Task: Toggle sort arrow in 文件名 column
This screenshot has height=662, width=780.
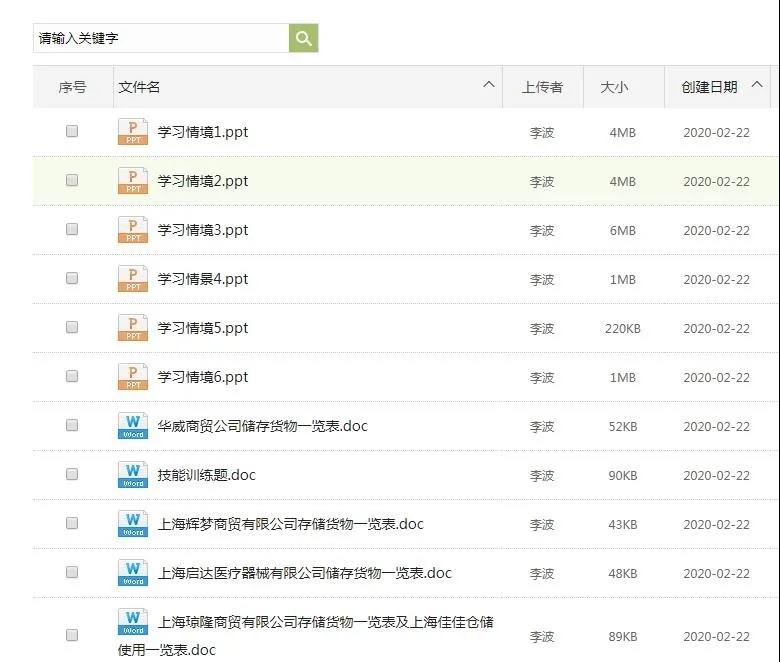Action: coord(489,85)
